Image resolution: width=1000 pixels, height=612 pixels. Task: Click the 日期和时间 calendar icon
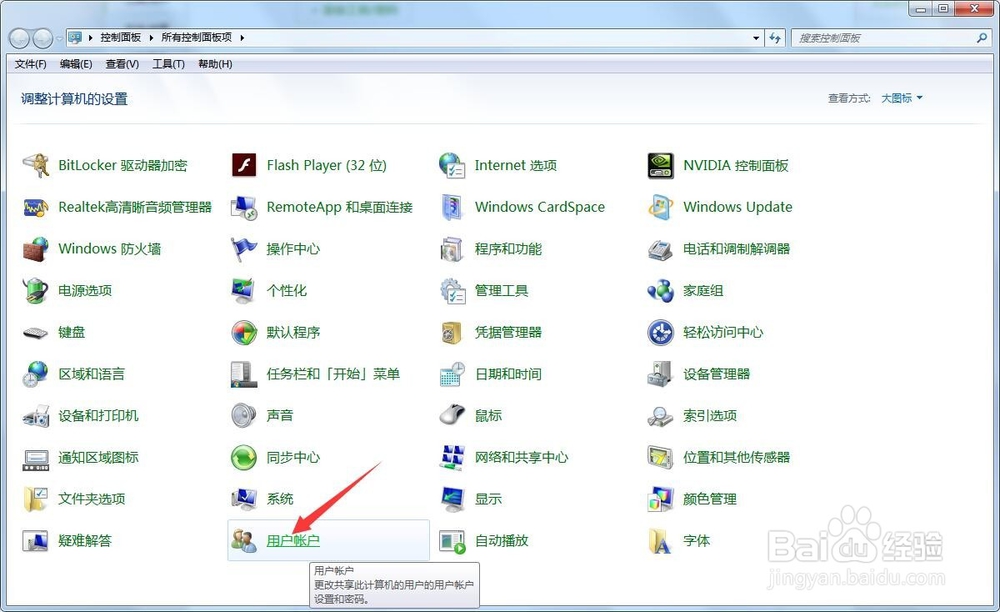point(452,374)
